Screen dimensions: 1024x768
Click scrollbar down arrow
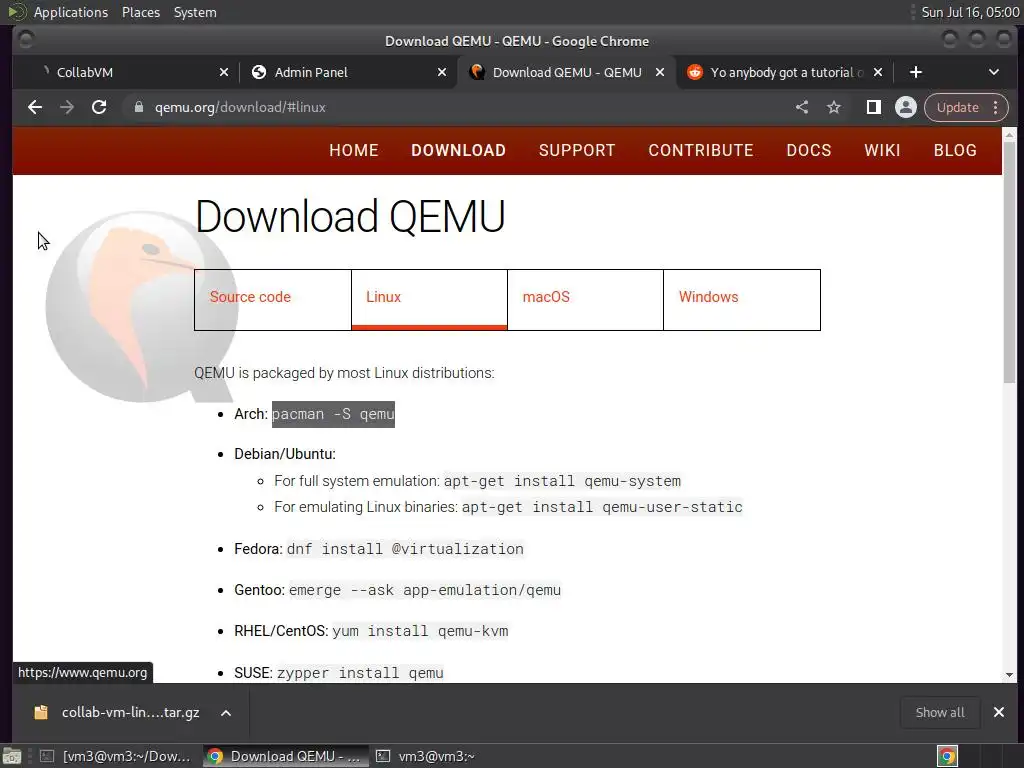1010,675
